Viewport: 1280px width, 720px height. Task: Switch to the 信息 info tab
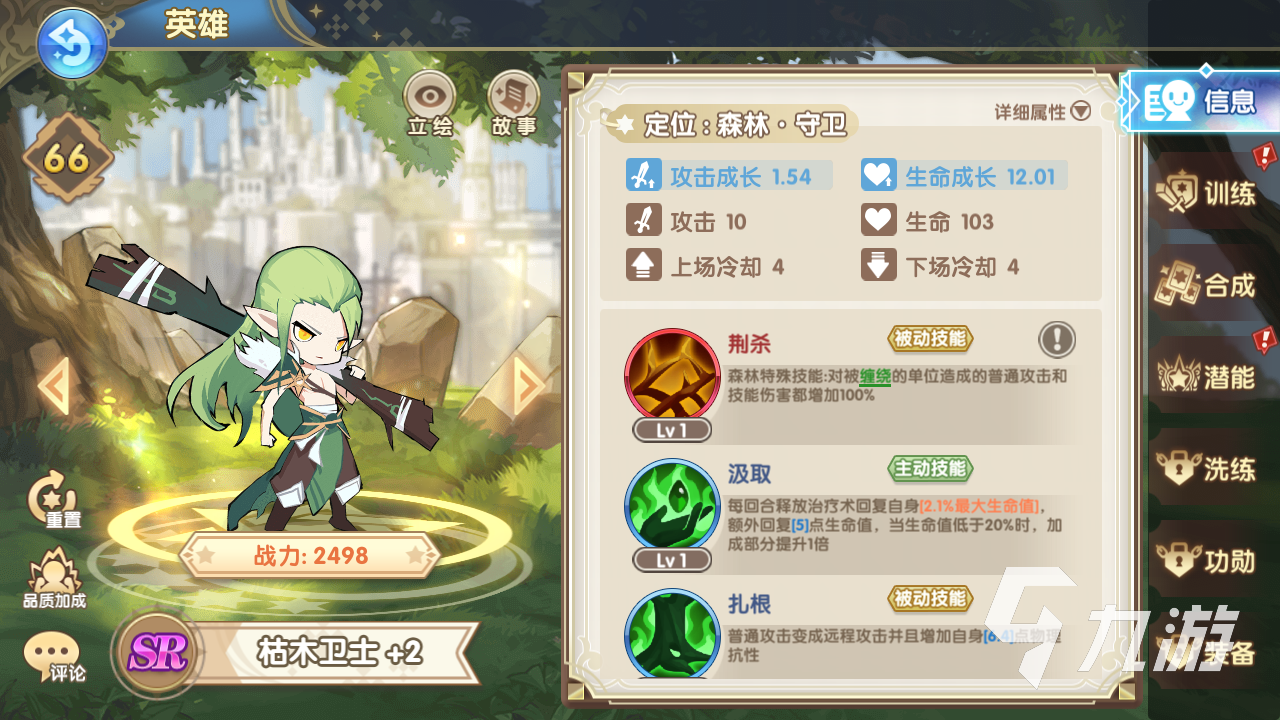click(x=1200, y=101)
